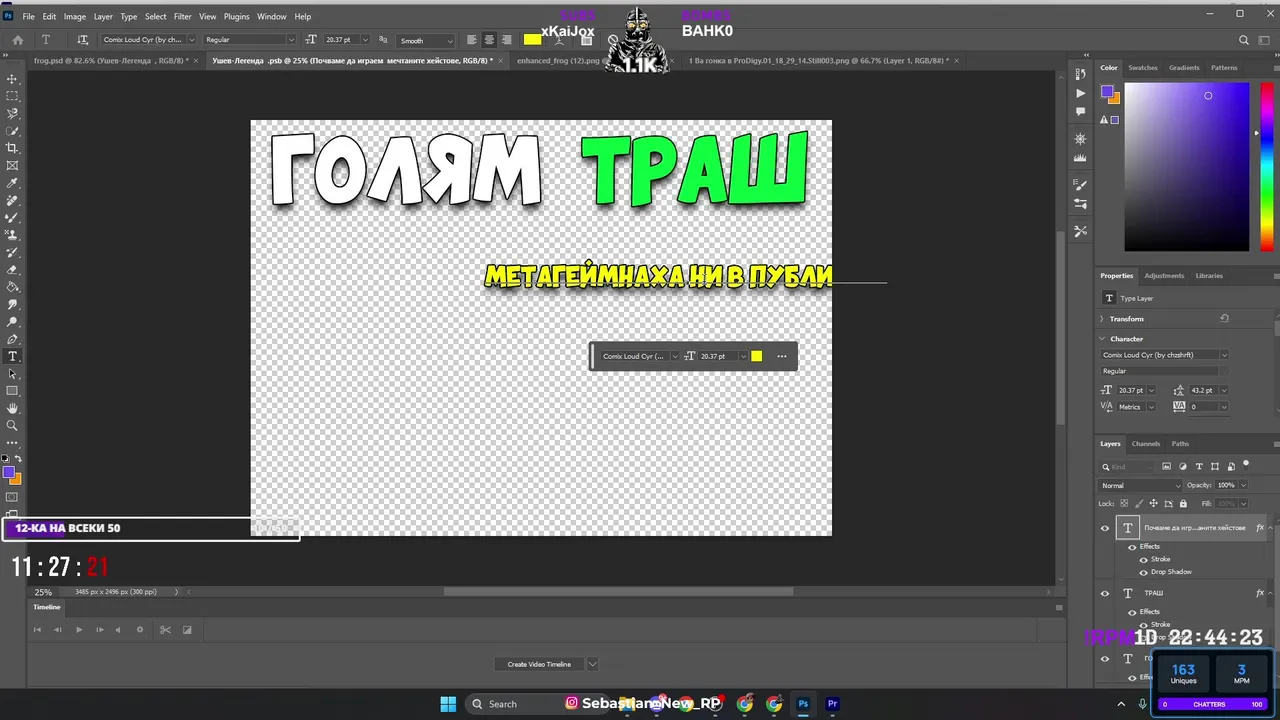Toggle Drop Shadow effect visibility on top layer
The width and height of the screenshot is (1280, 720).
point(1143,572)
